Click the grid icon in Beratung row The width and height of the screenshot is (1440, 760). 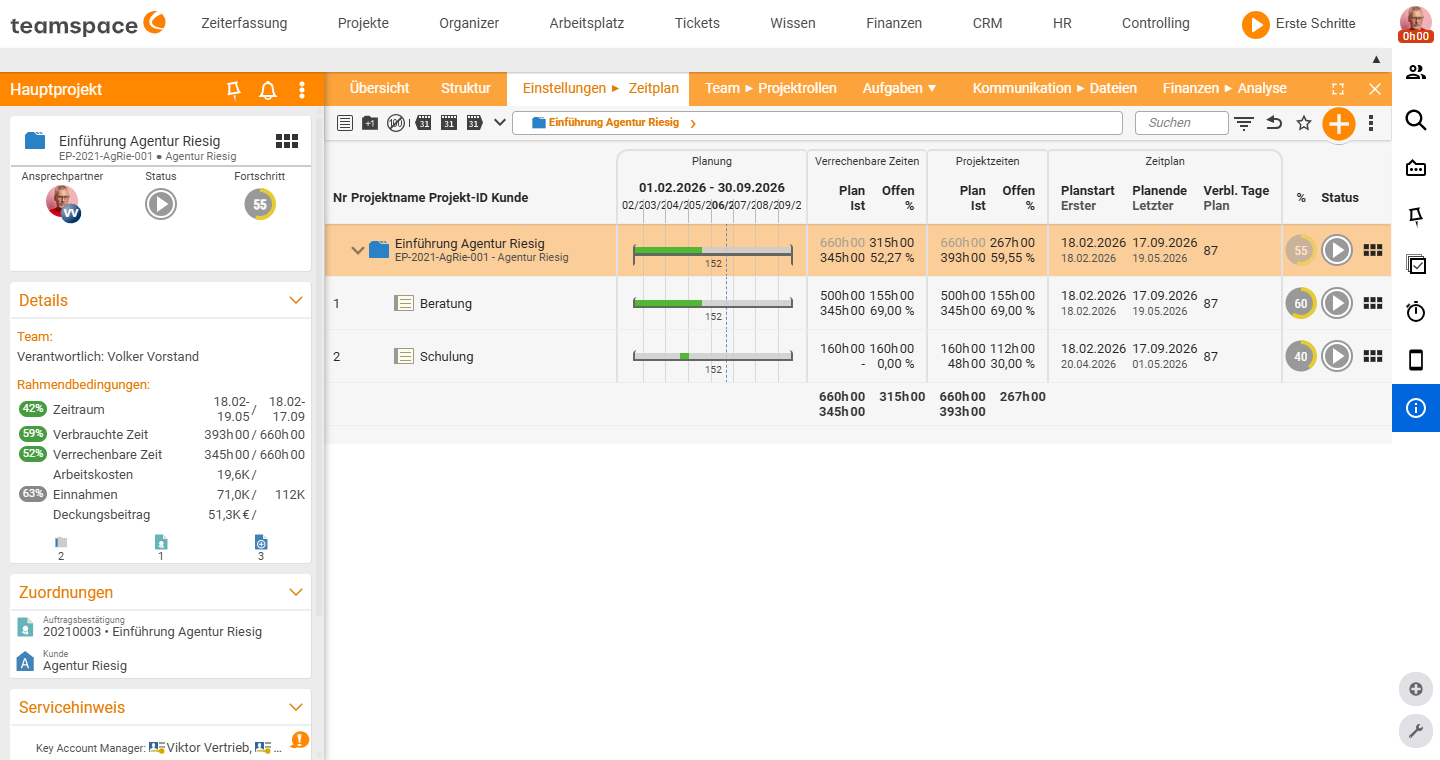tap(1373, 303)
